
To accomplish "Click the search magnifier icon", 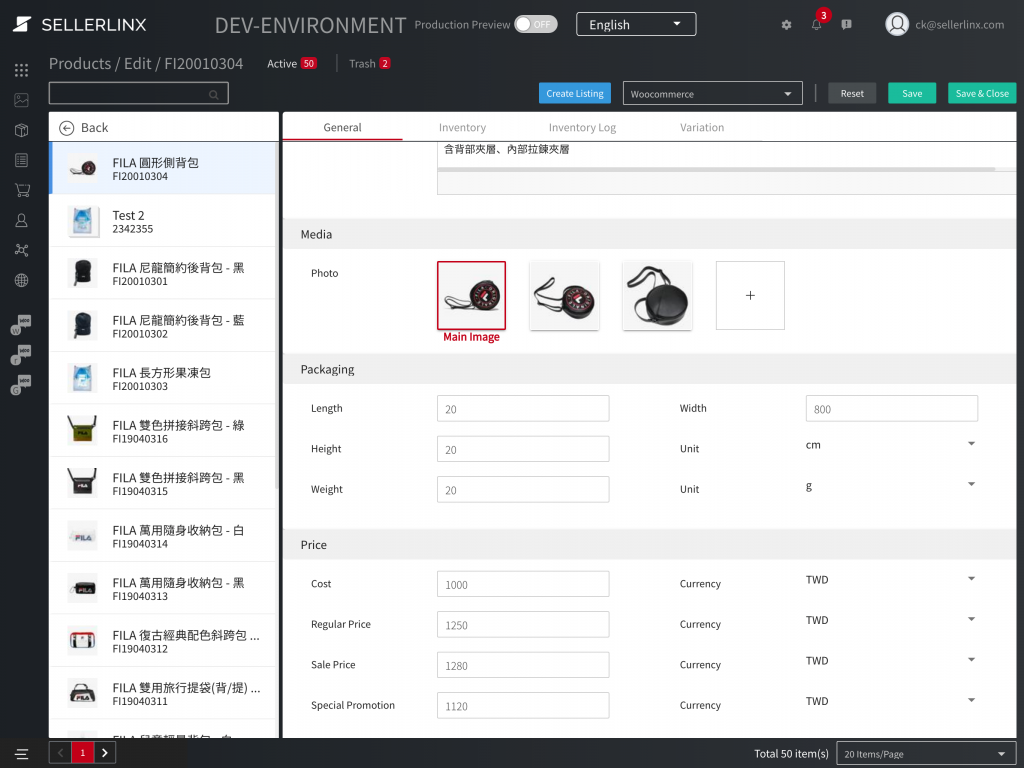I will coord(214,95).
